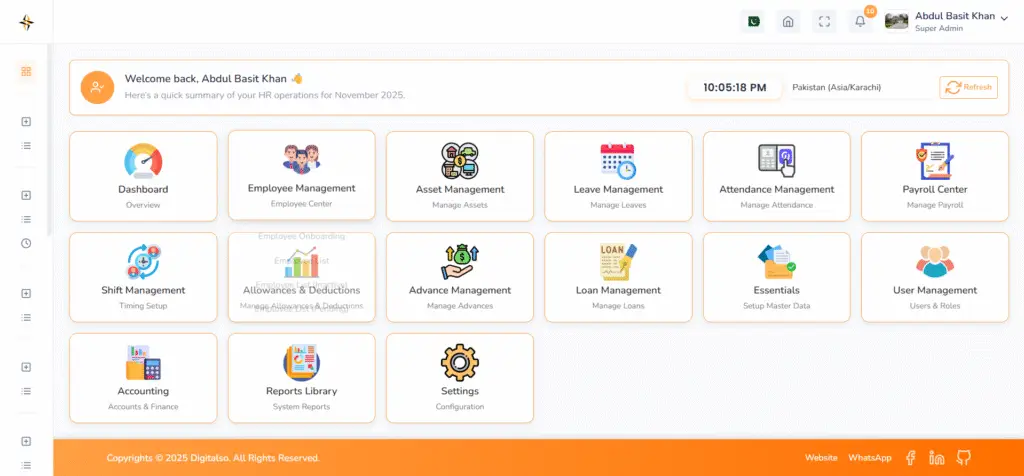Toggle fullscreen mode icon in header
Viewport: 1024px width, 476px height.
824,22
